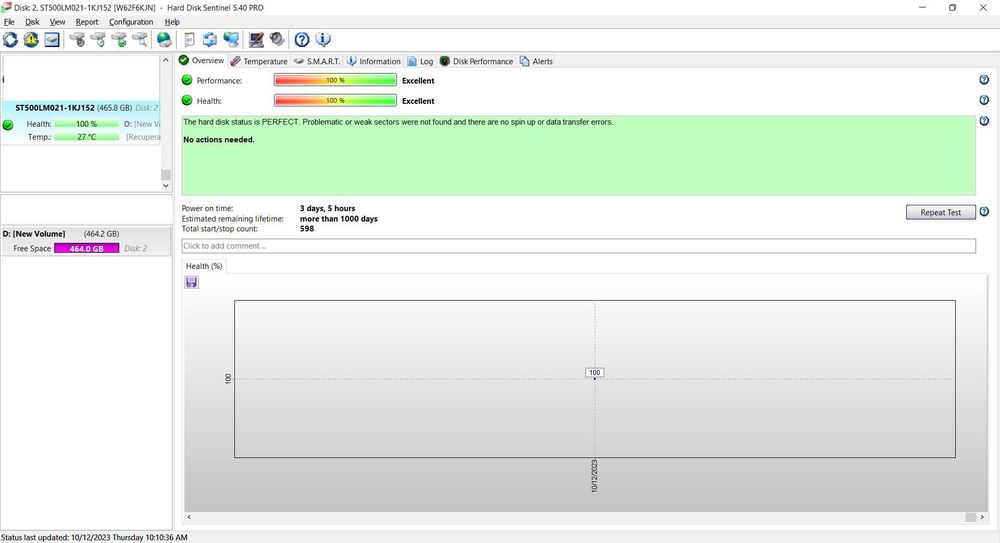Open the Report menu
Viewport: 1000px width, 543px height.
pos(87,22)
